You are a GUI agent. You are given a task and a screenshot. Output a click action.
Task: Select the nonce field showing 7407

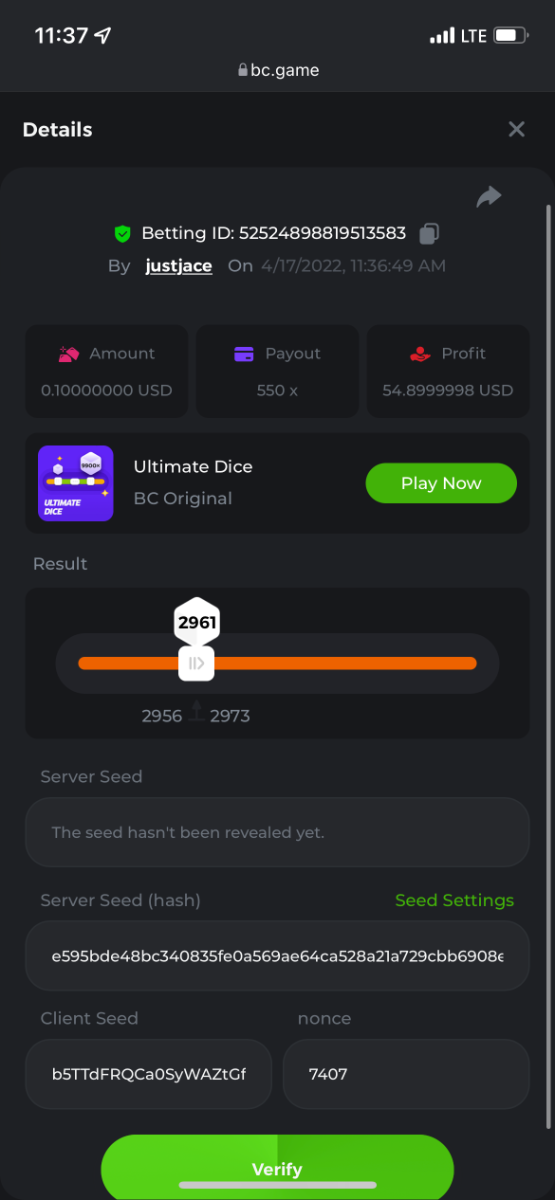click(406, 1074)
